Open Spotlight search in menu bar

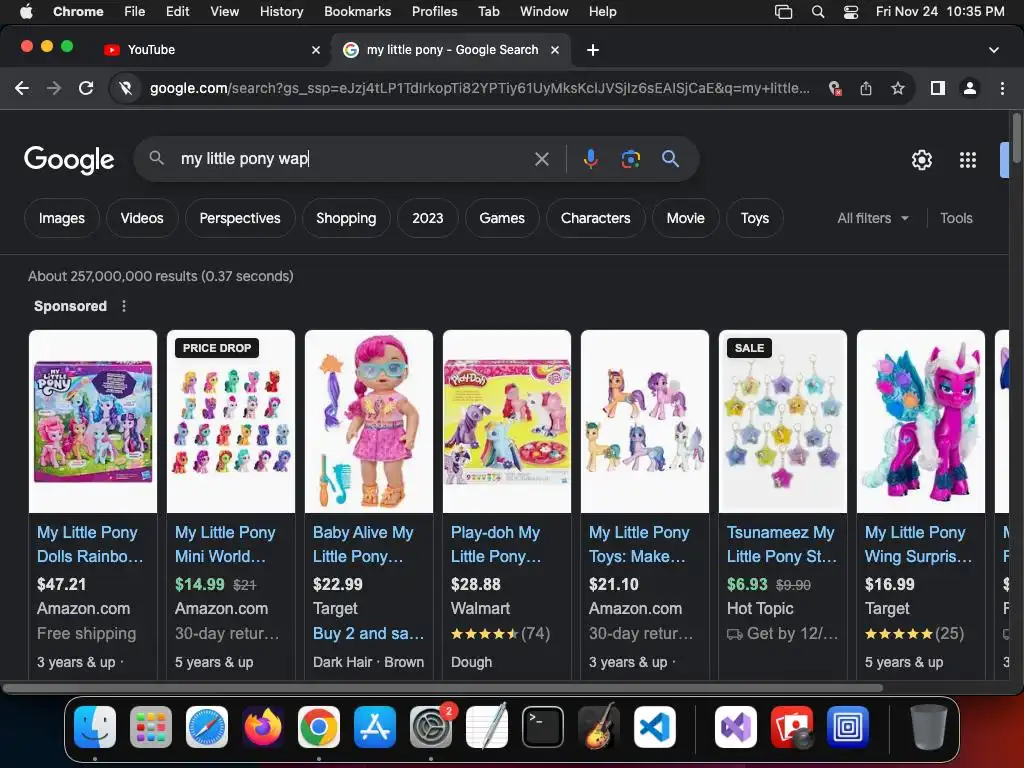818,12
